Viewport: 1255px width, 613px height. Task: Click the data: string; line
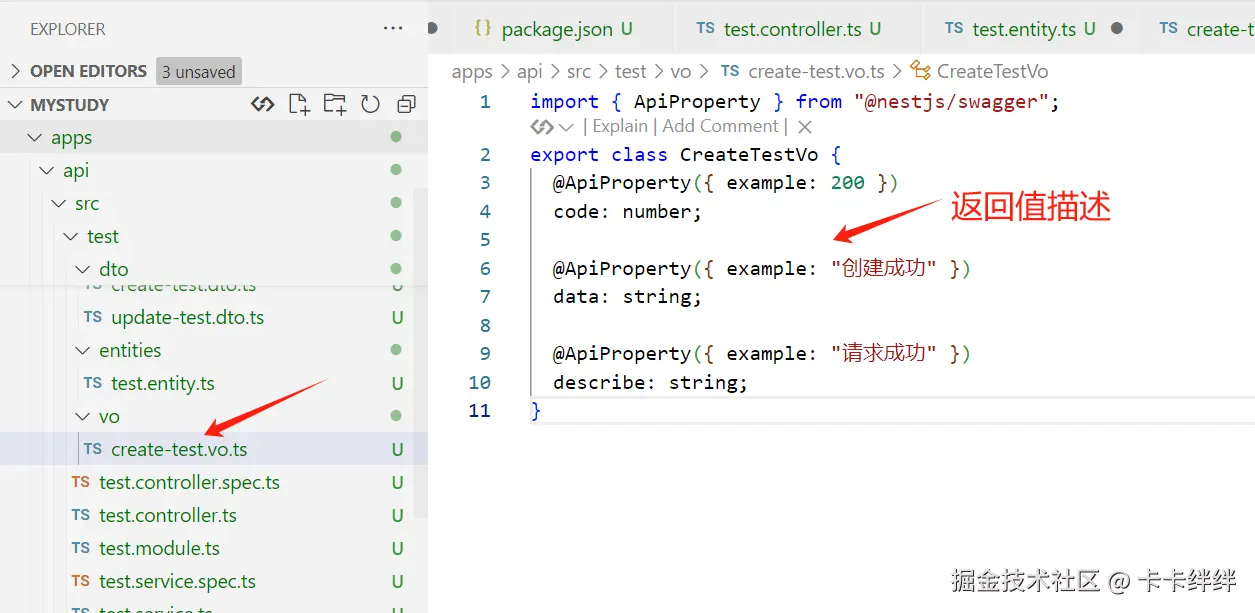click(x=627, y=296)
